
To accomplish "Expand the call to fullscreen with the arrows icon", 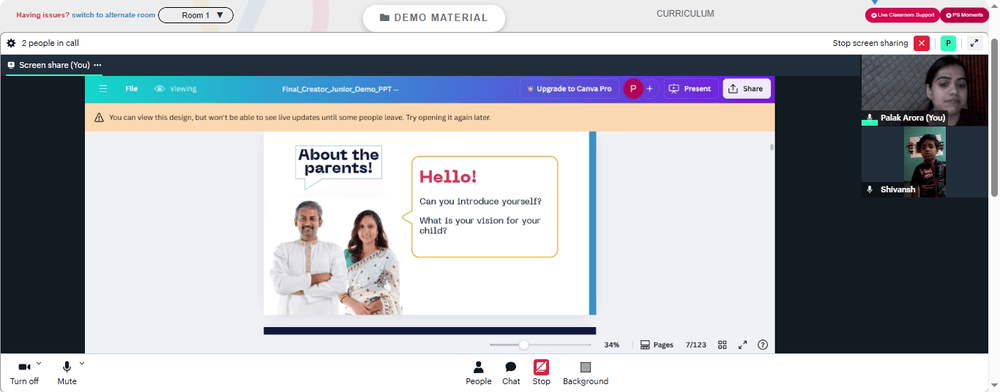I will click(974, 43).
